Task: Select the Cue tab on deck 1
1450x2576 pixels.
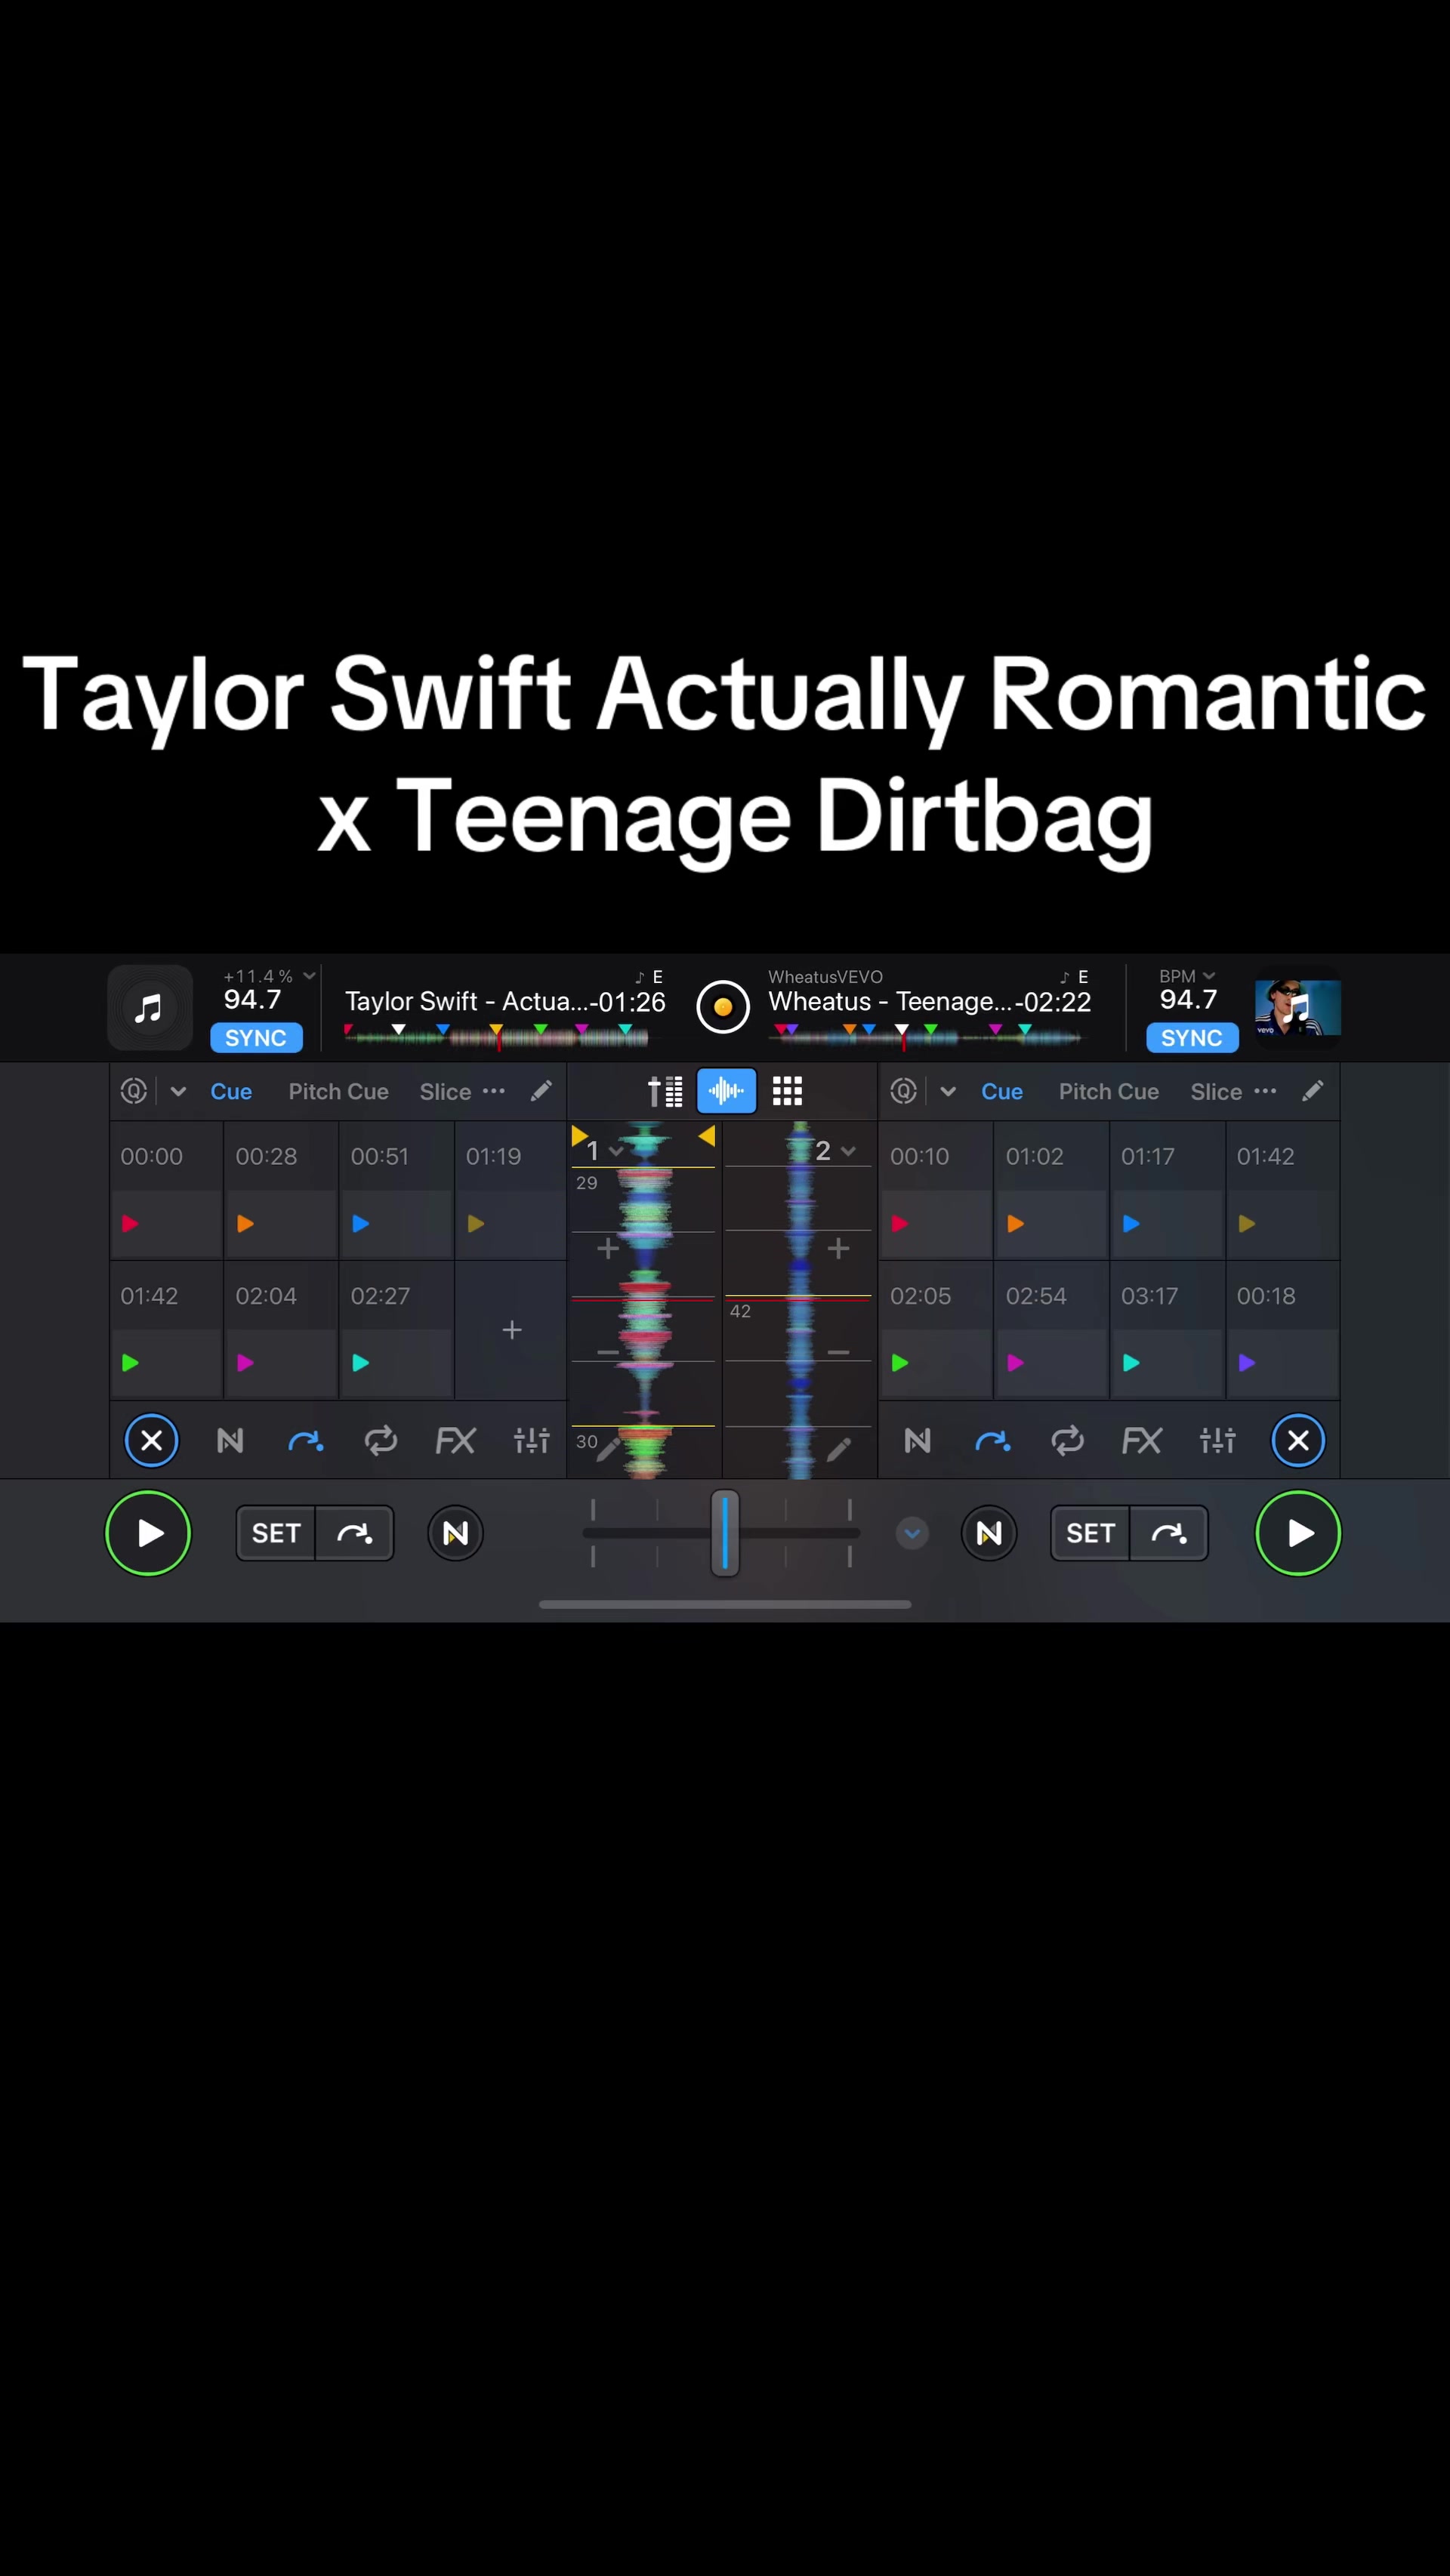Action: [231, 1091]
